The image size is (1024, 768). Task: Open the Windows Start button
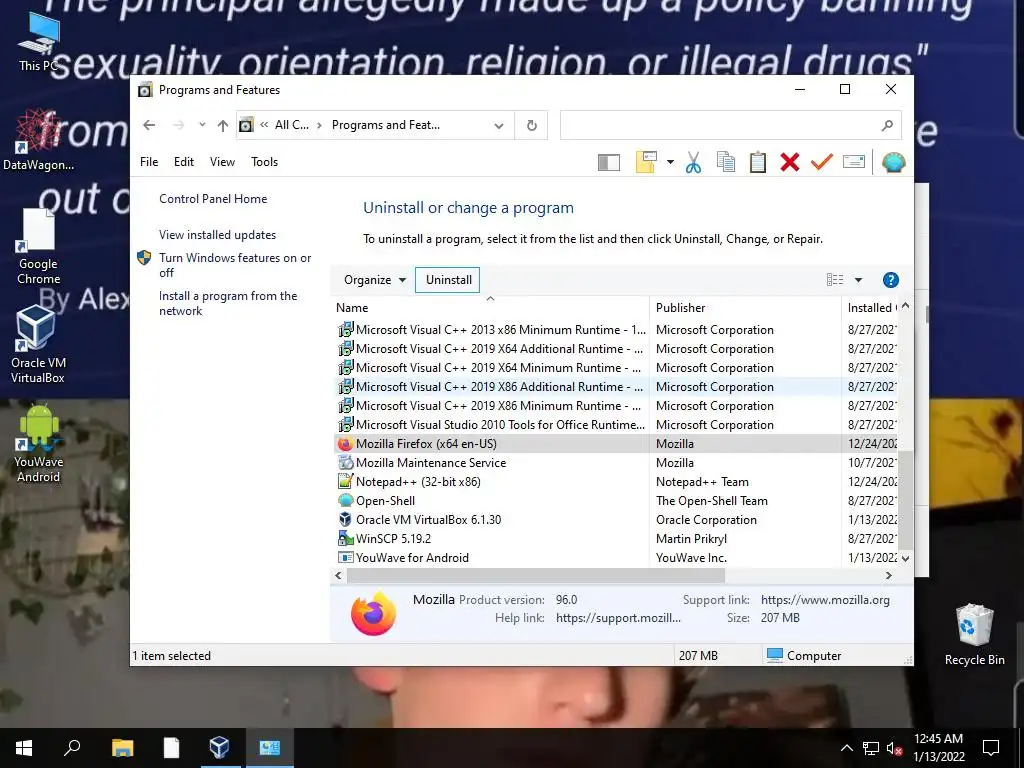tap(24, 748)
